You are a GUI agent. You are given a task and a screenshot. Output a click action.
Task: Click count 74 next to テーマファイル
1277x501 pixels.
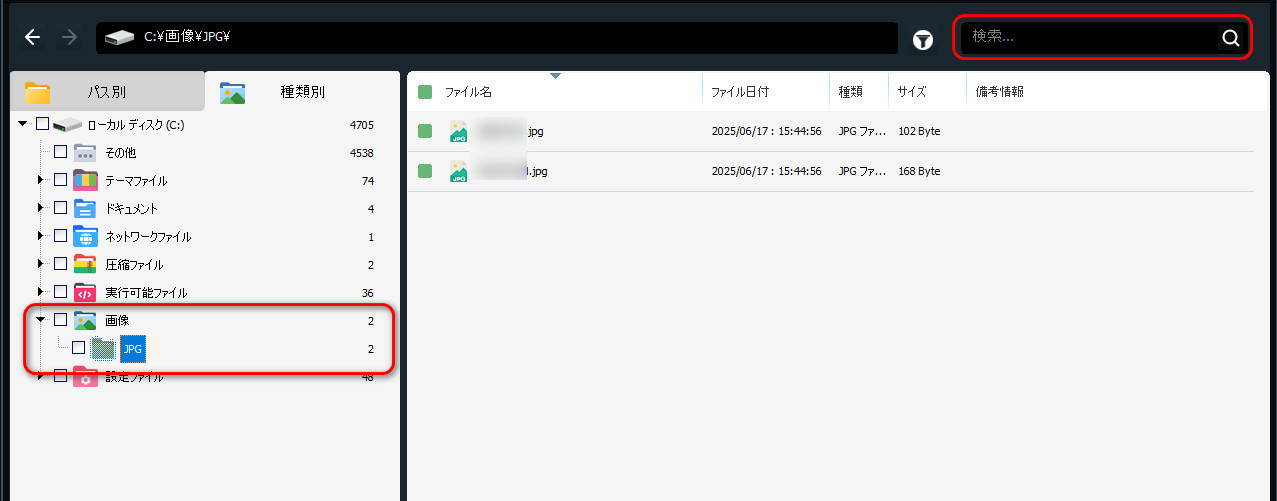pyautogui.click(x=368, y=180)
